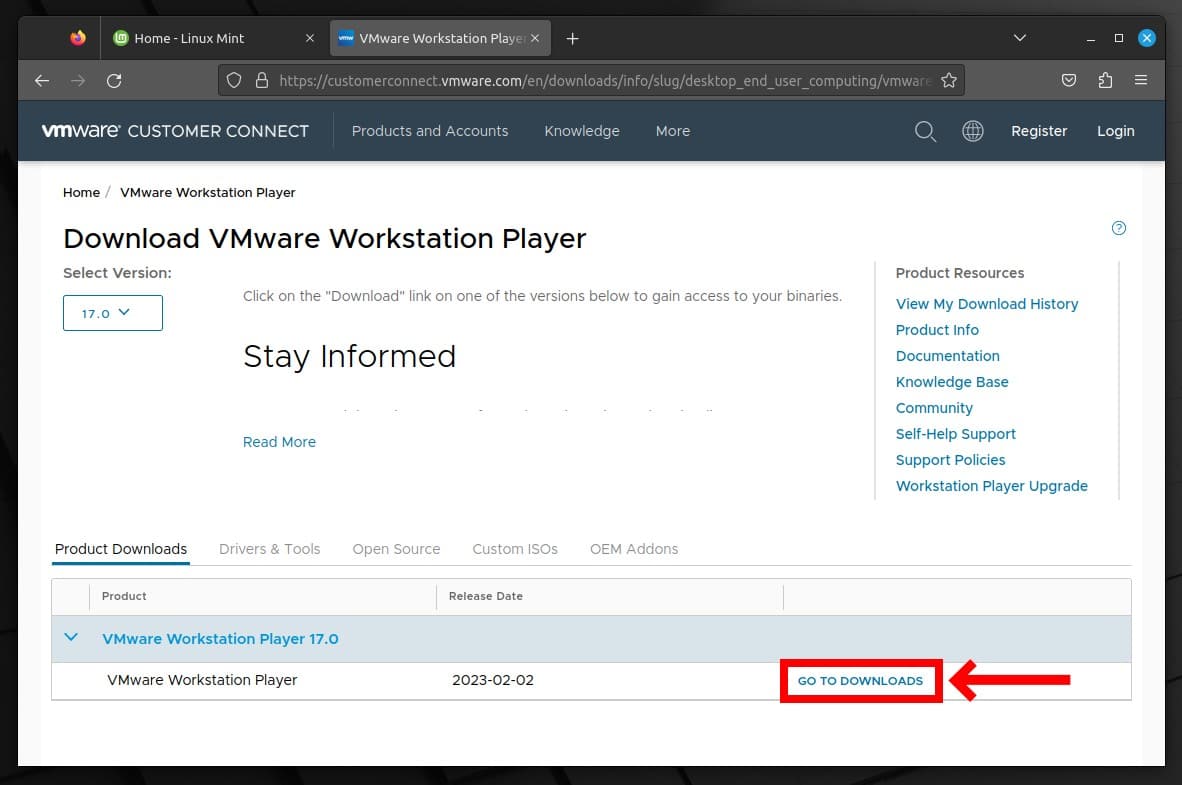Click the GO TO DOWNLOADS button
Screen dimensions: 1182x785
[860, 680]
